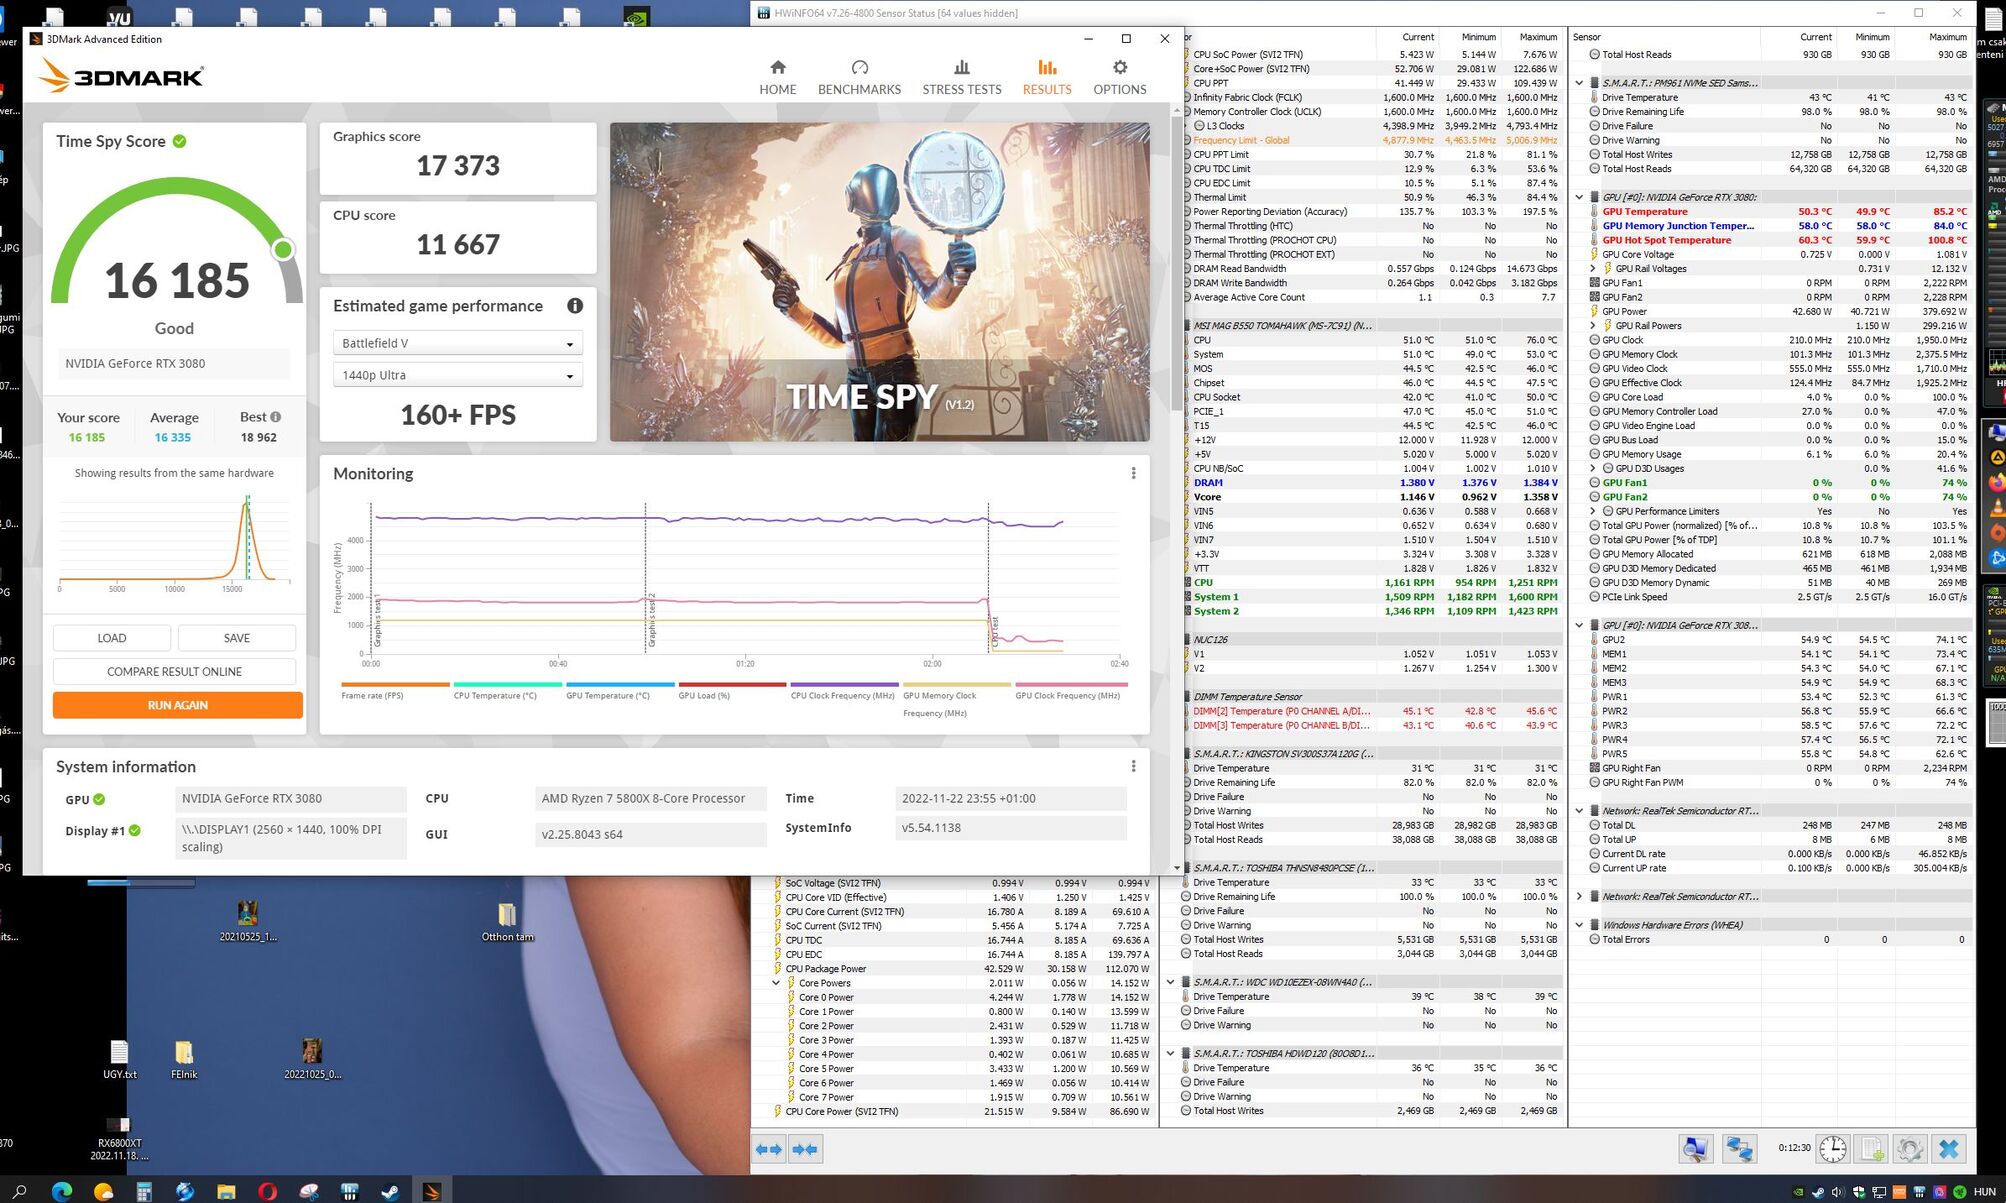Collapse Windows Hardware Errors (WHEA) group
2006x1203 pixels.
point(1579,925)
